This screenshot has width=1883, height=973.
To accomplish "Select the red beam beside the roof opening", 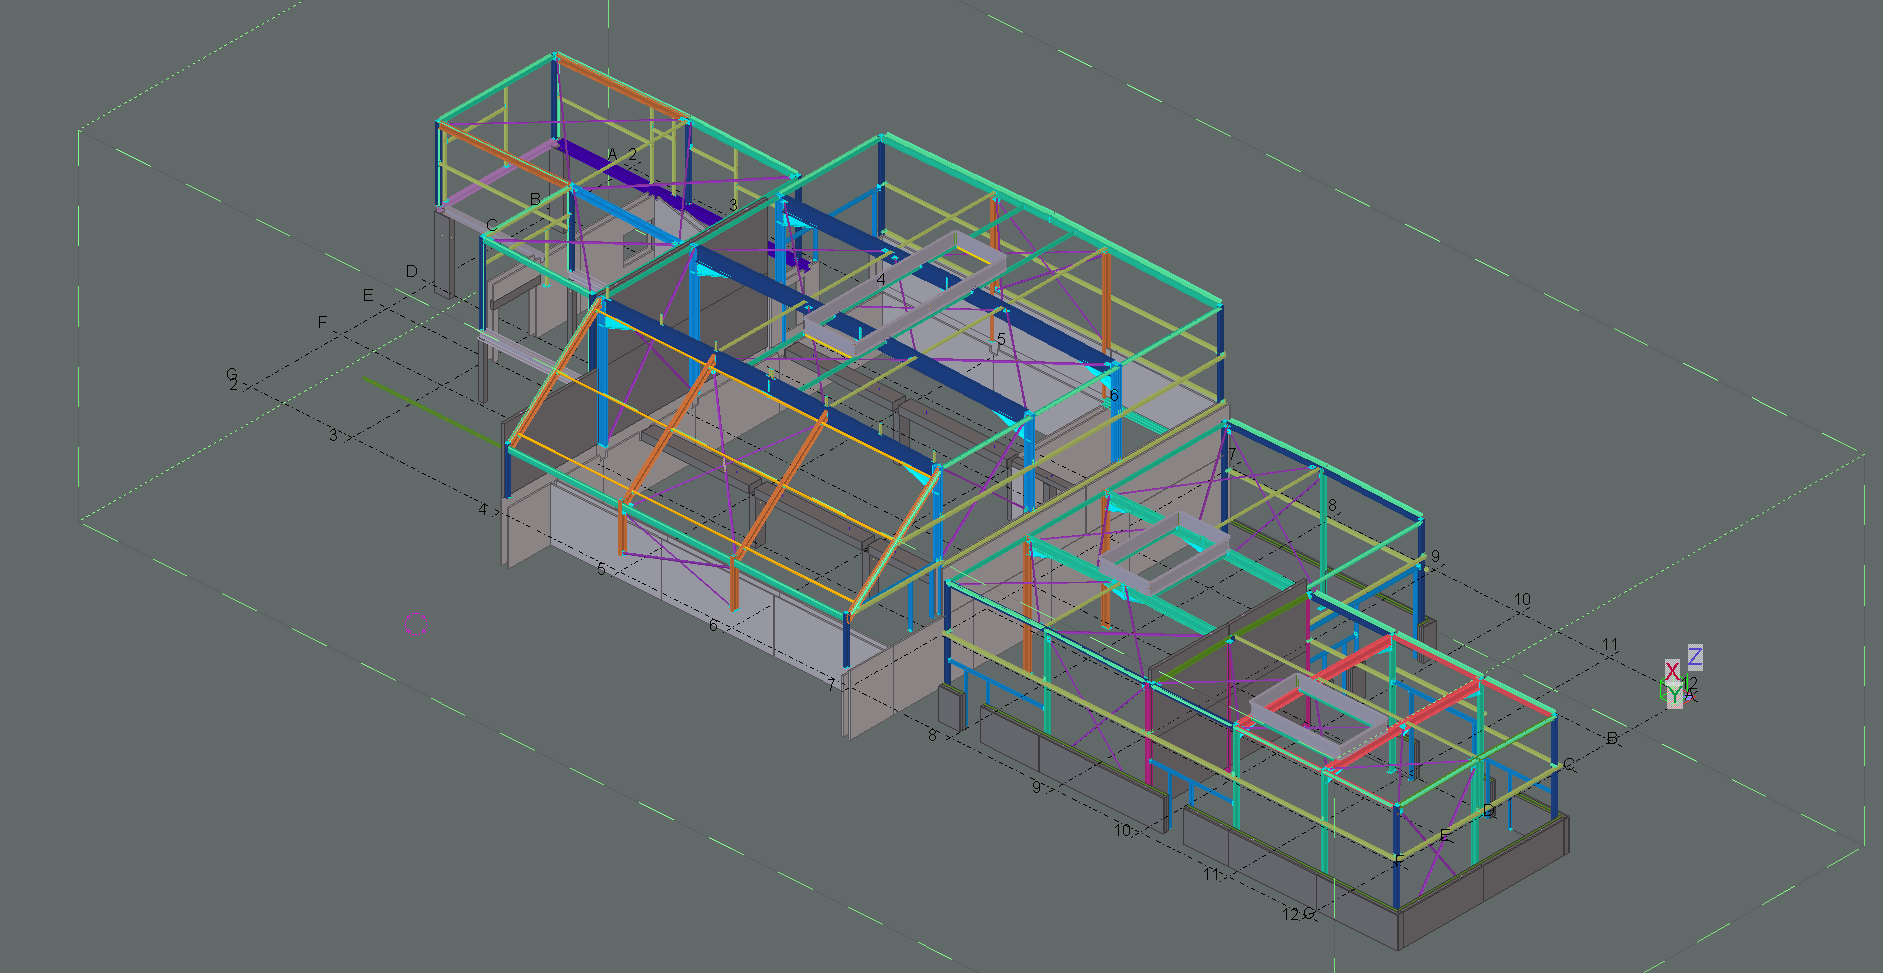I will pos(1436,707).
